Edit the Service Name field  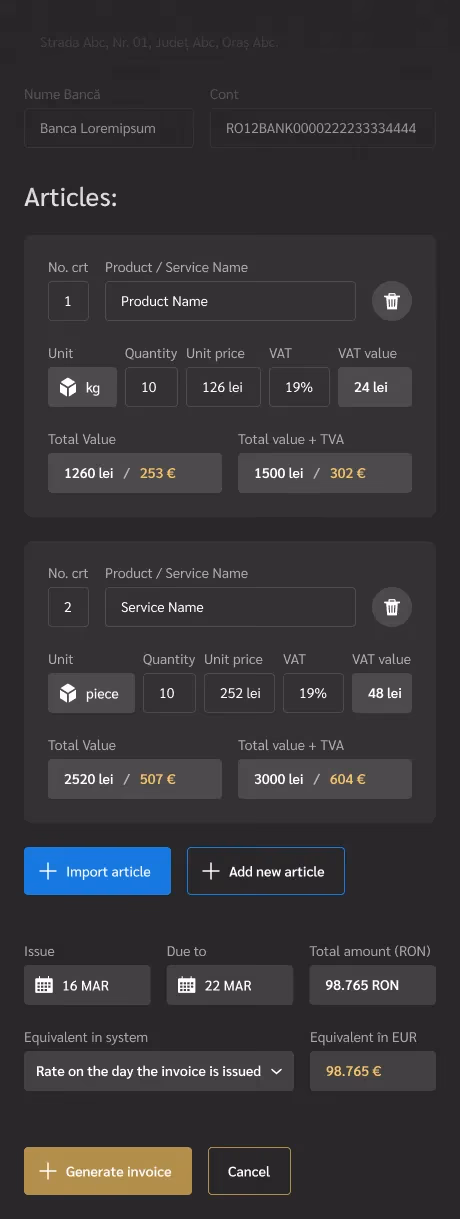pos(230,607)
